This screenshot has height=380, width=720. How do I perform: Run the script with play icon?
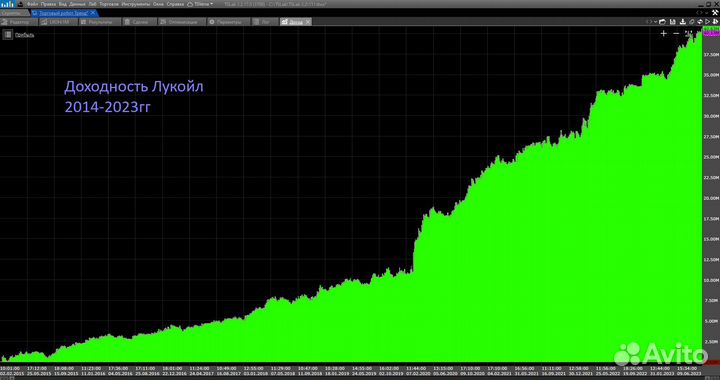pos(707,22)
